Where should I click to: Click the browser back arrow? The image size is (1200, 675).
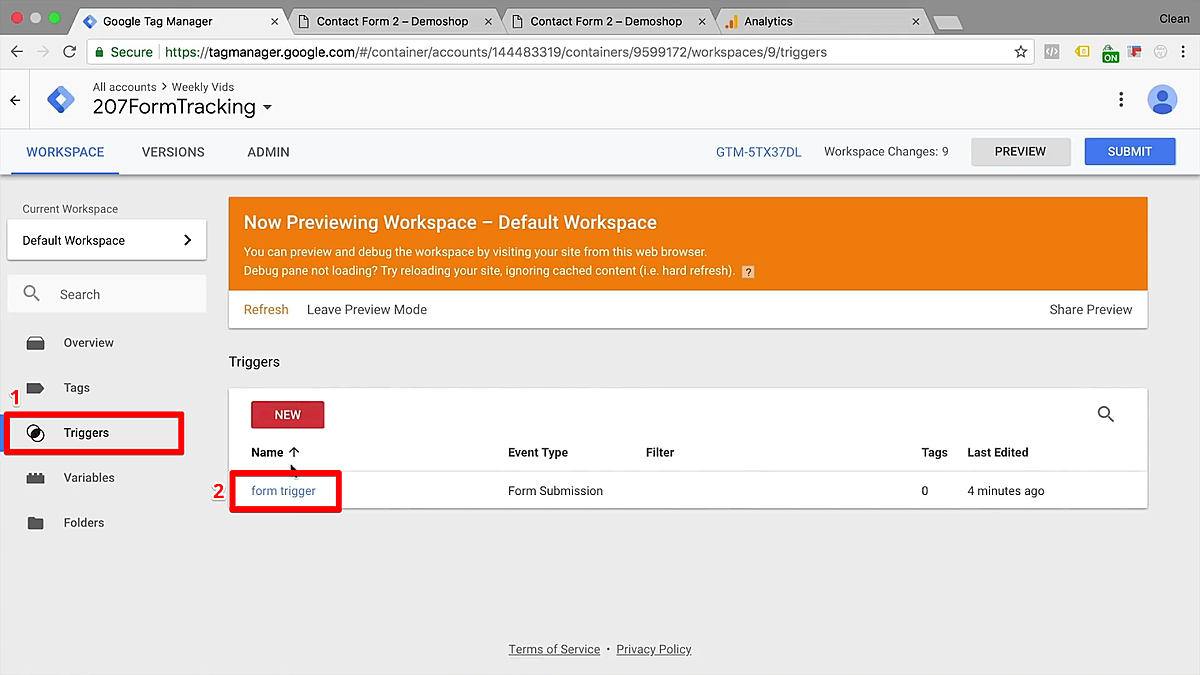click(x=17, y=51)
